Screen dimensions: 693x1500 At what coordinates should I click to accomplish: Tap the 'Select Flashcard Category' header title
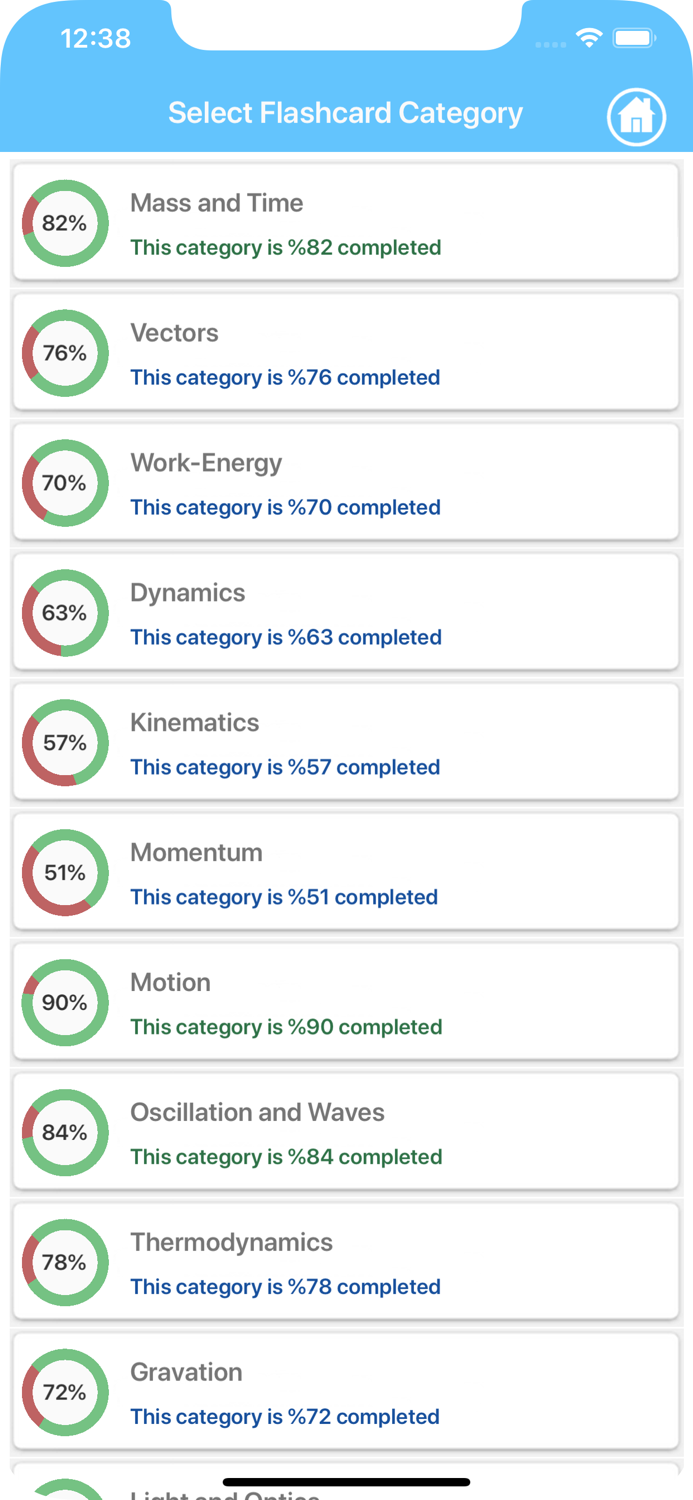345,113
